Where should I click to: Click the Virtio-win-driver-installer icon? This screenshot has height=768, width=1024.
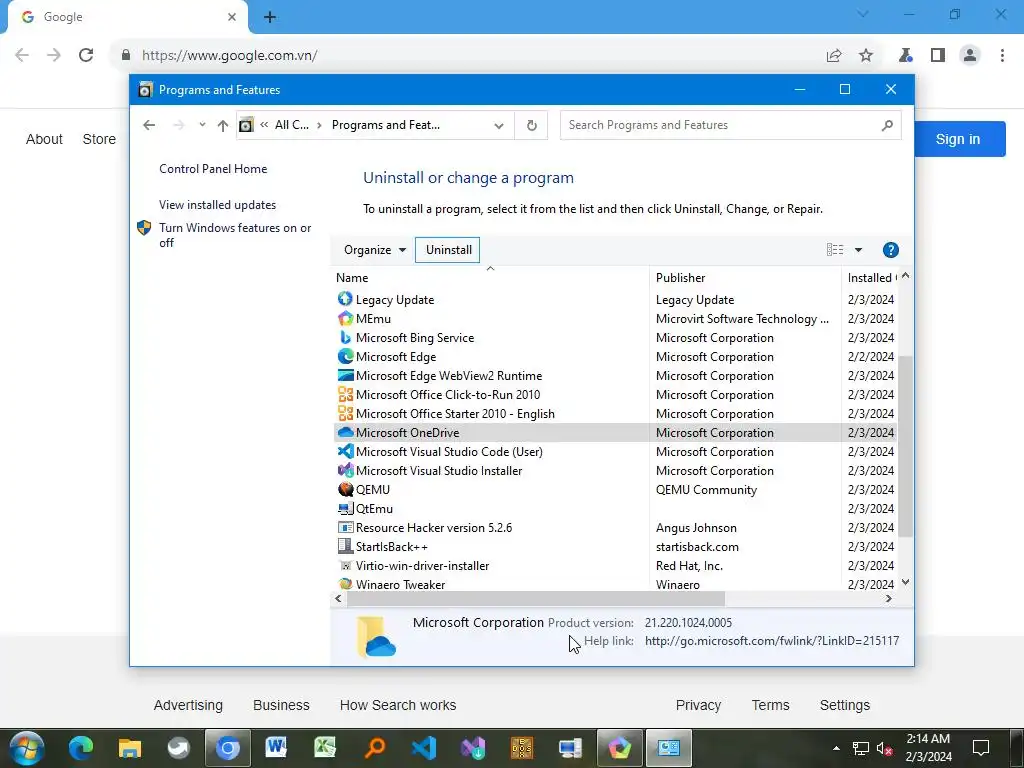pos(345,565)
